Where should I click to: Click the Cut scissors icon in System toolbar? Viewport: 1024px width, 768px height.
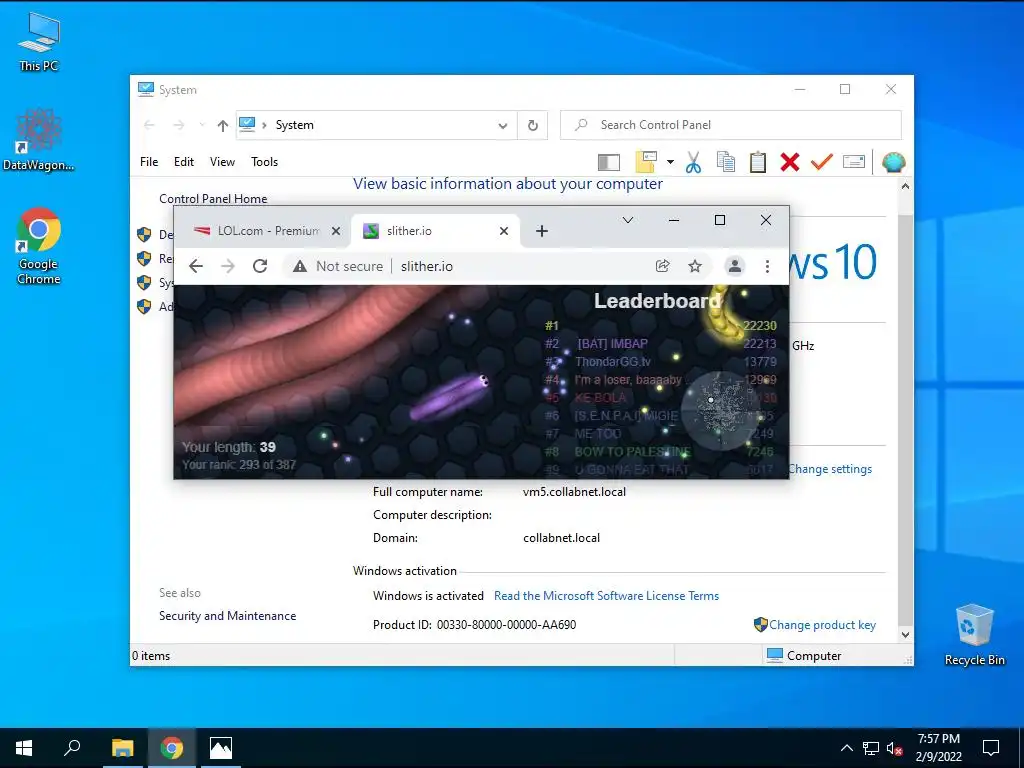[693, 162]
